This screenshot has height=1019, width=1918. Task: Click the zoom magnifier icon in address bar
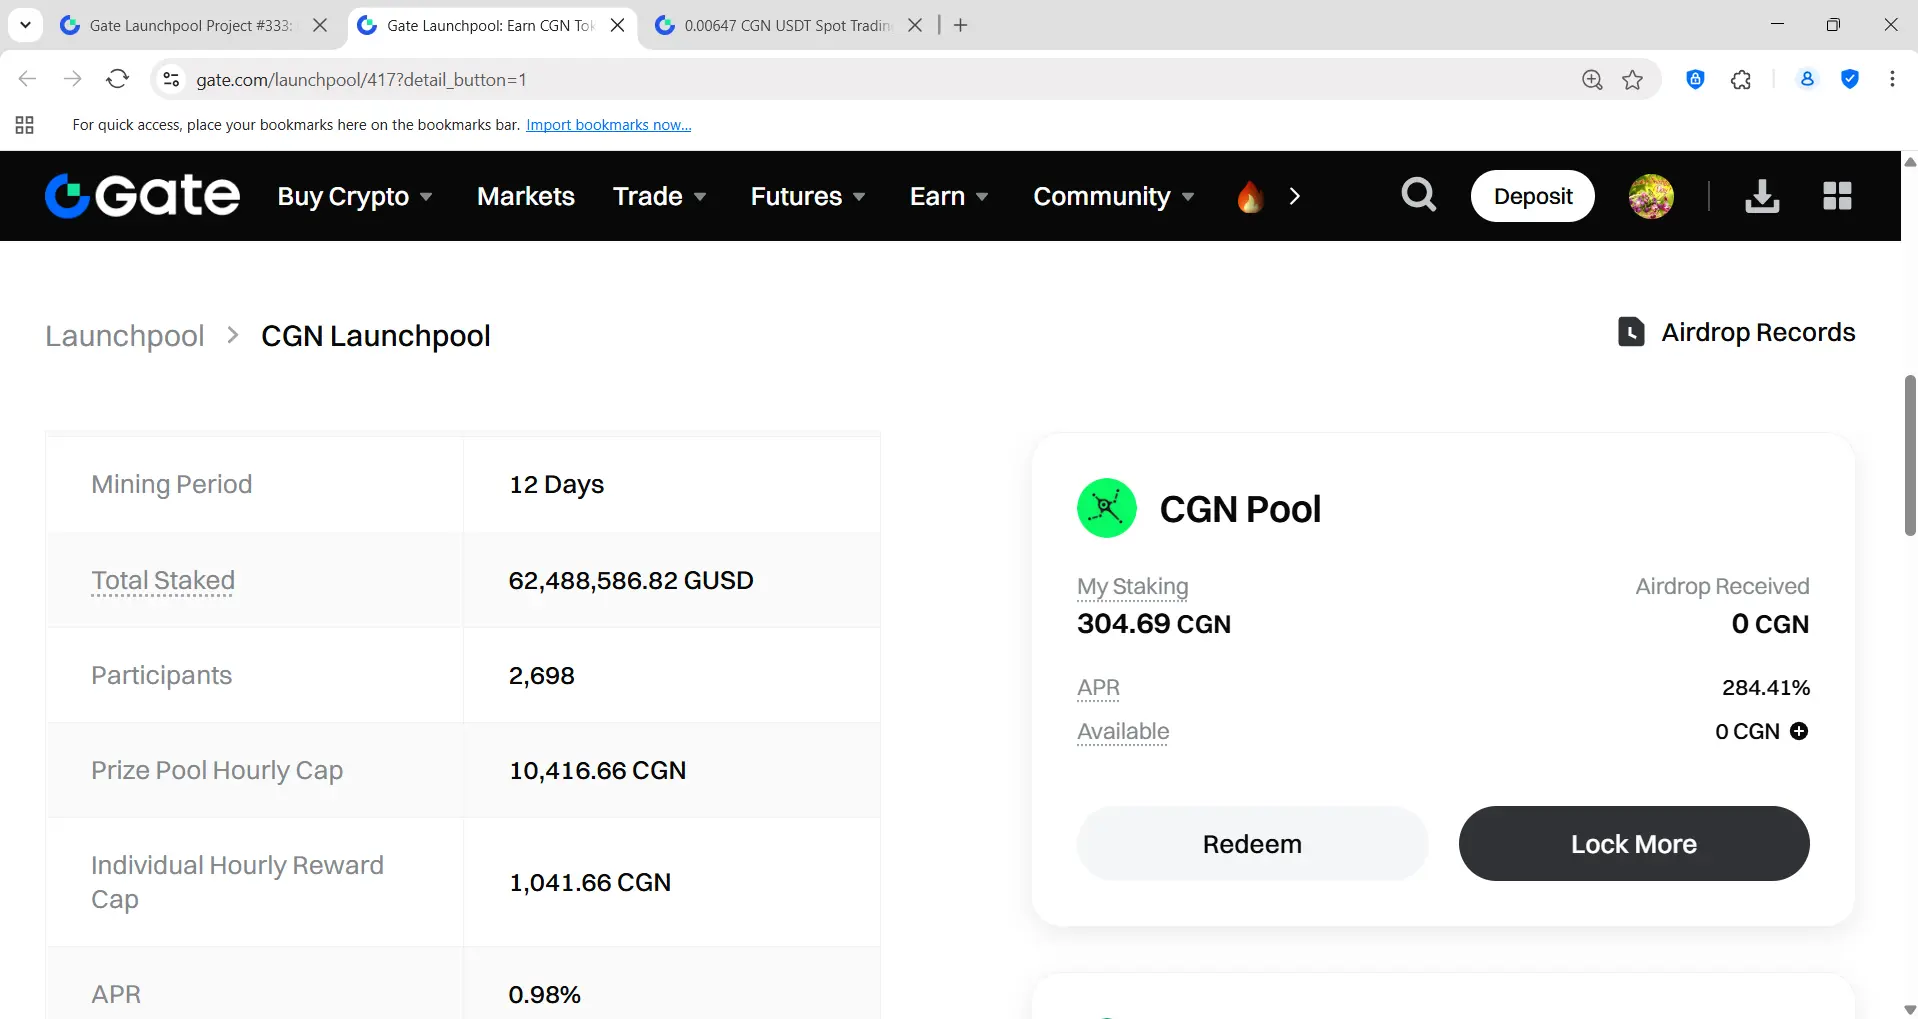(x=1592, y=80)
